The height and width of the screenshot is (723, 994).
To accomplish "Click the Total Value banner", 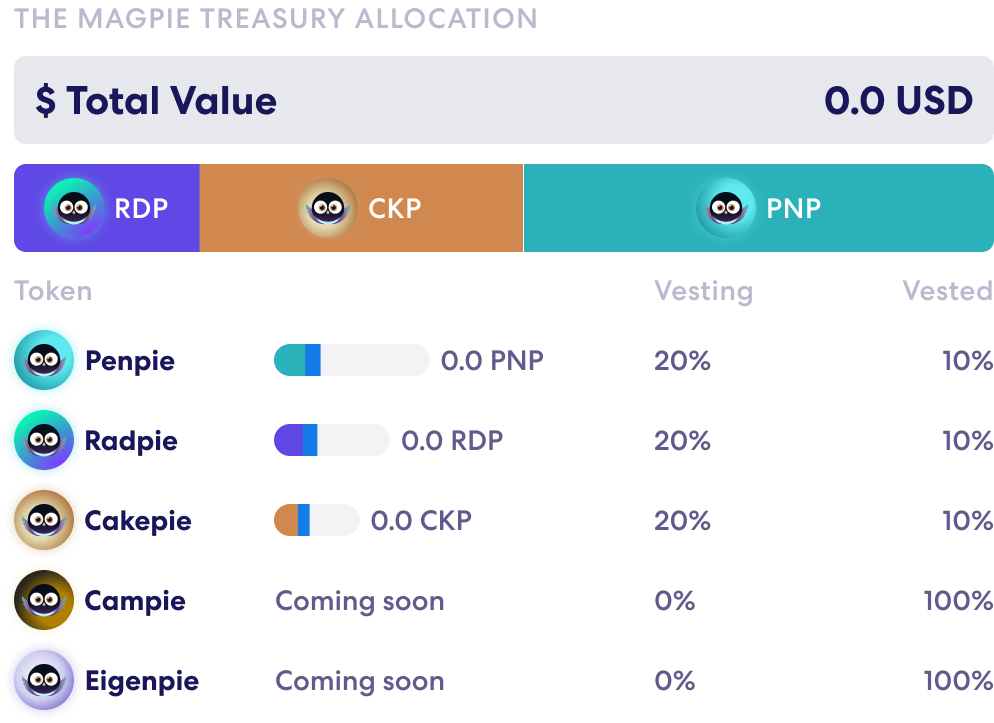I will click(503, 100).
